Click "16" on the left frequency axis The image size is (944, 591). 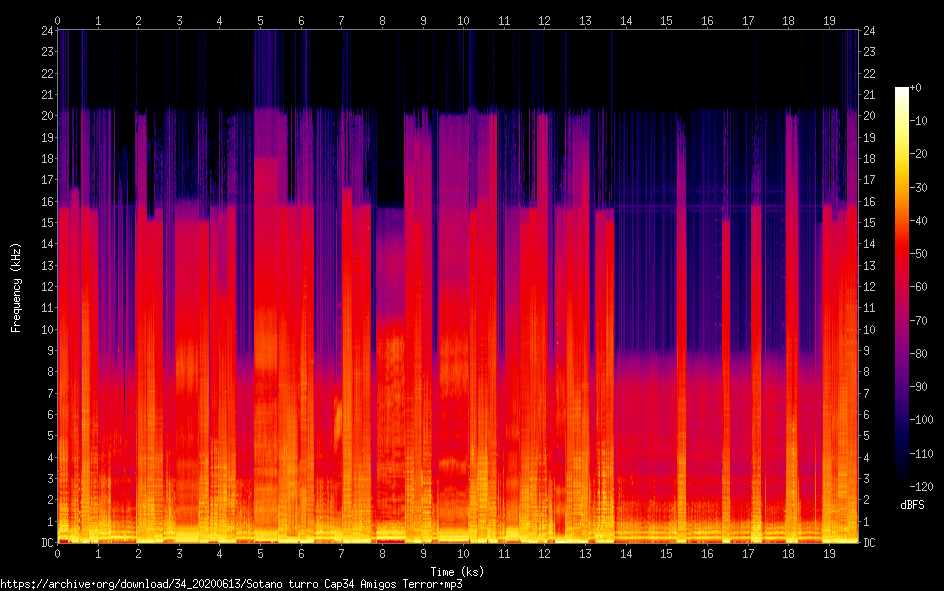[x=48, y=202]
